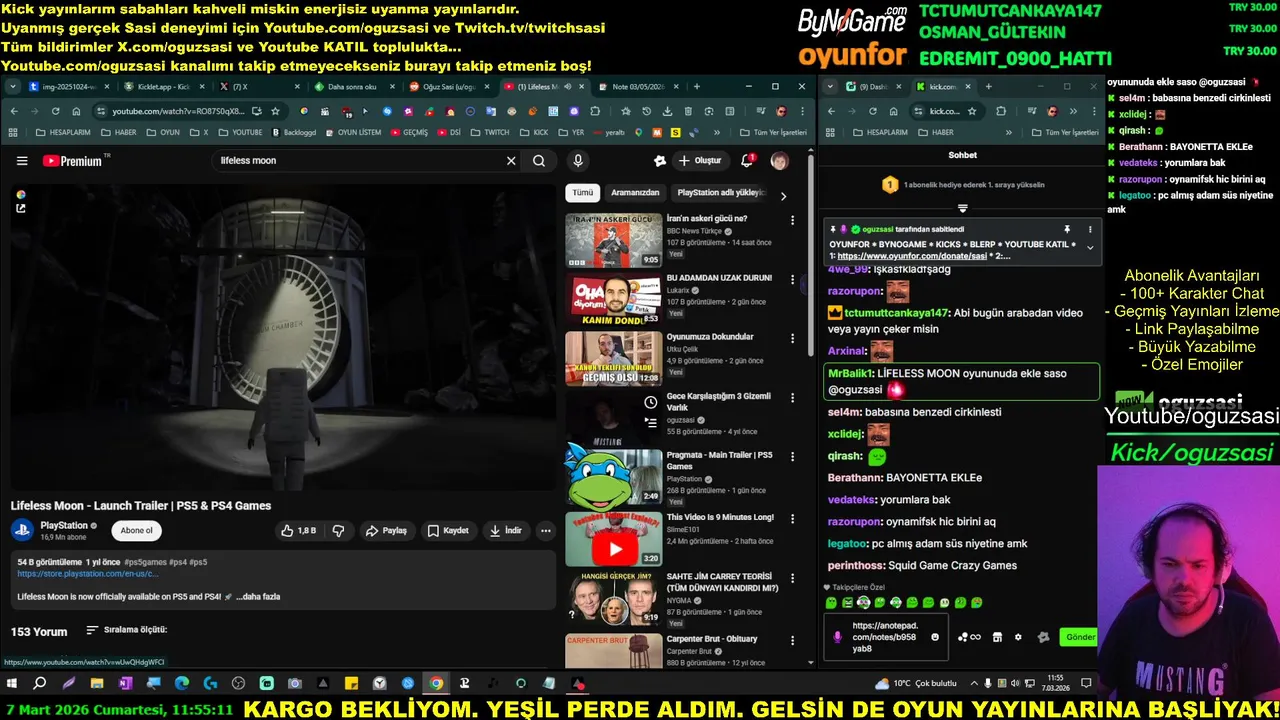Open new tab in YouTube browser window
The image size is (1280, 720).
click(x=696, y=87)
